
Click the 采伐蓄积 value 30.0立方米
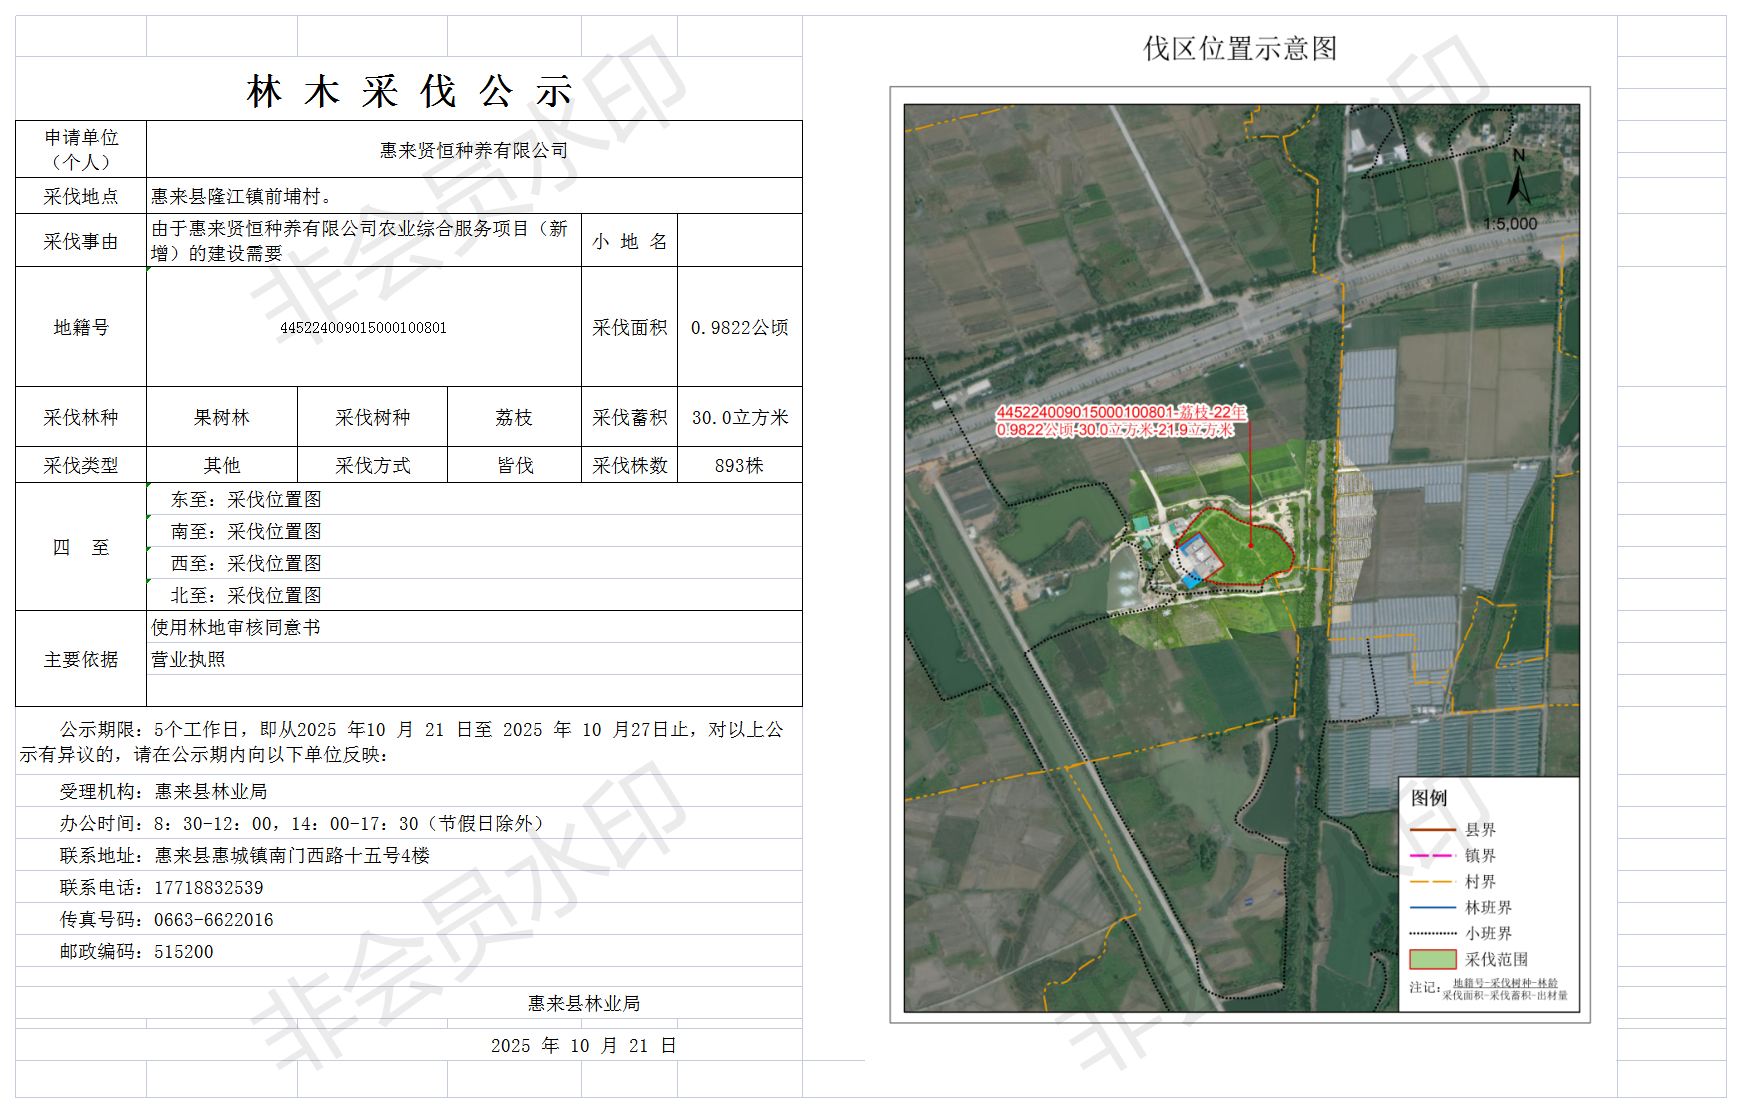739,417
